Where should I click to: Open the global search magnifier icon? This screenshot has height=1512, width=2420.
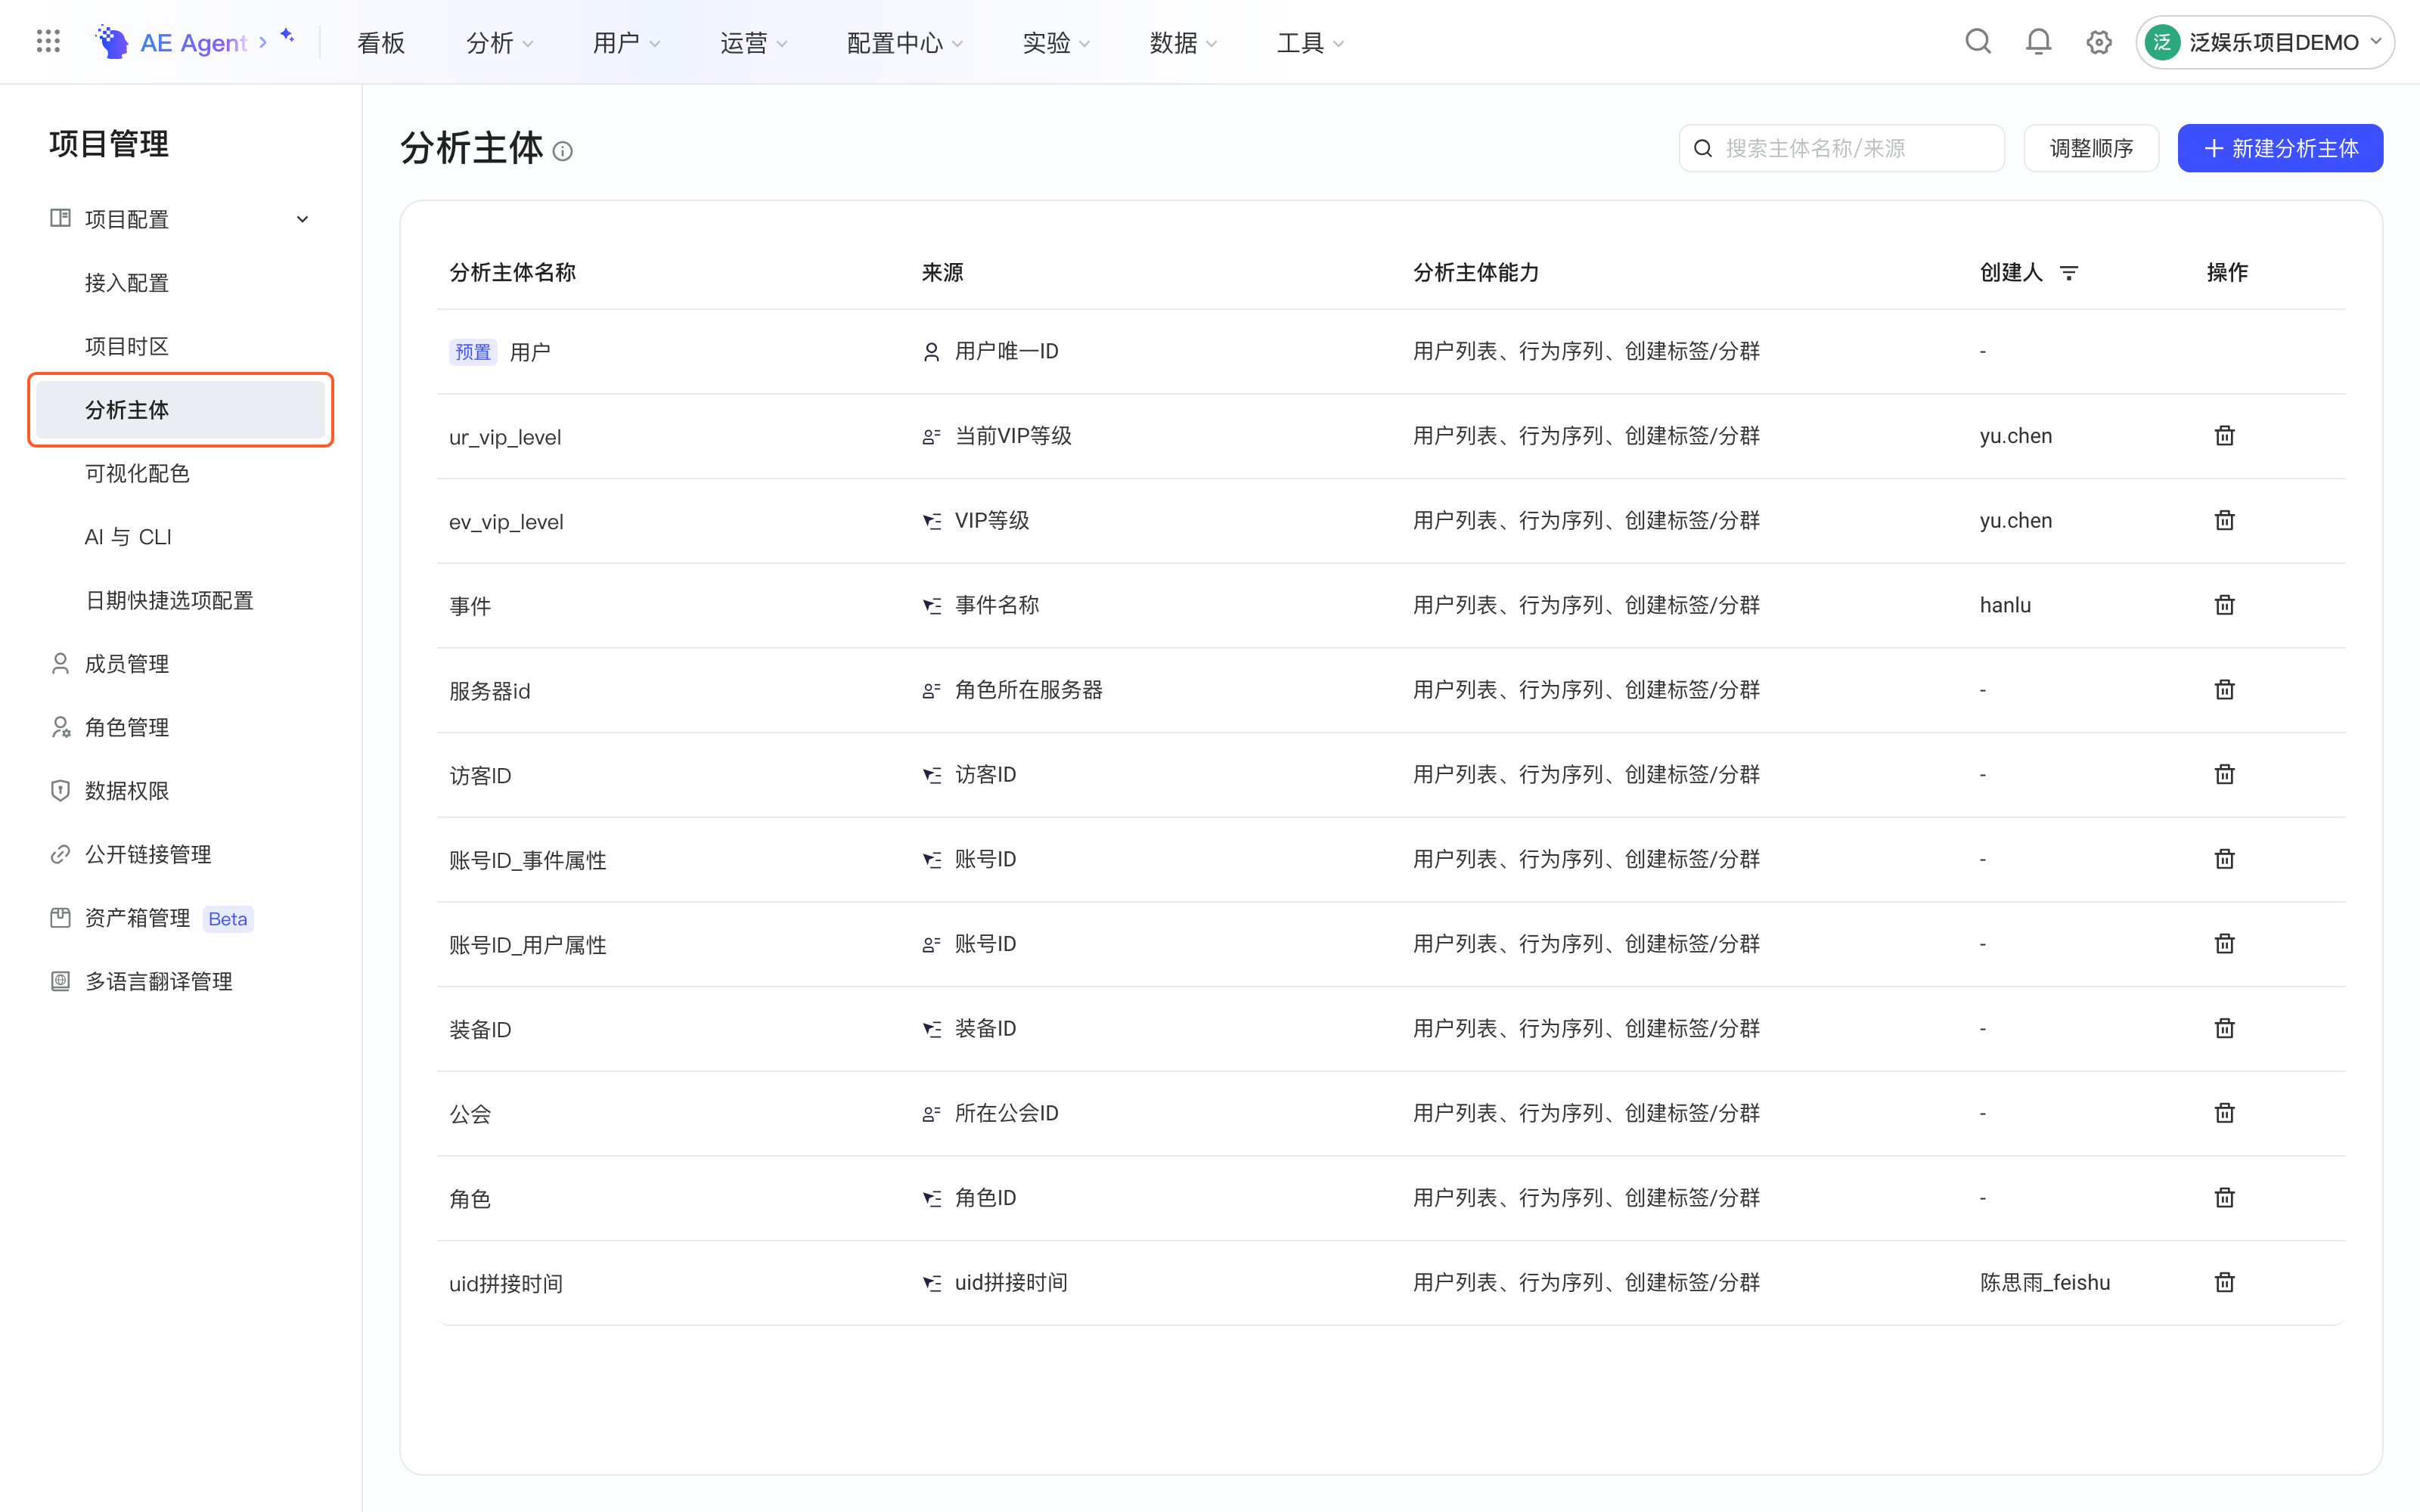pyautogui.click(x=1977, y=42)
